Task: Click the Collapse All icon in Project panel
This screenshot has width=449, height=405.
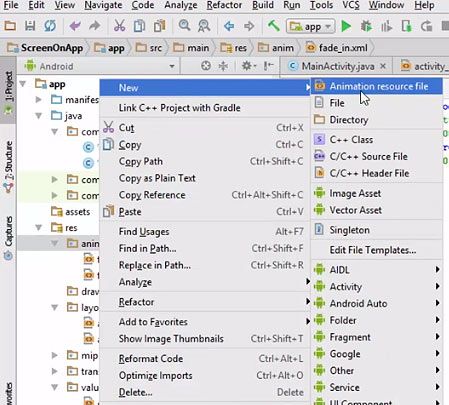Action: click(x=223, y=66)
